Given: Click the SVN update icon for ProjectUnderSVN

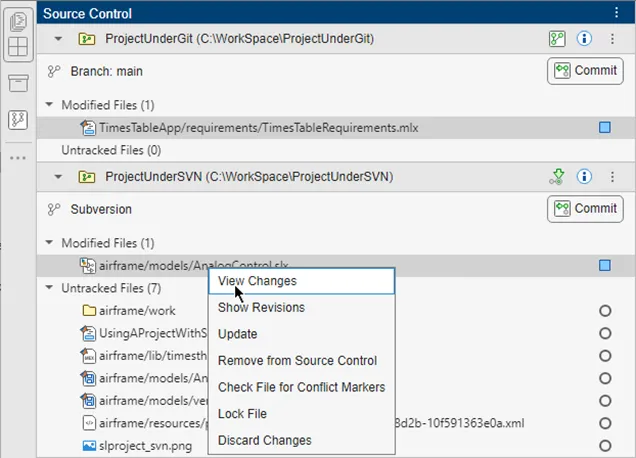Looking at the screenshot, I should click(x=557, y=177).
